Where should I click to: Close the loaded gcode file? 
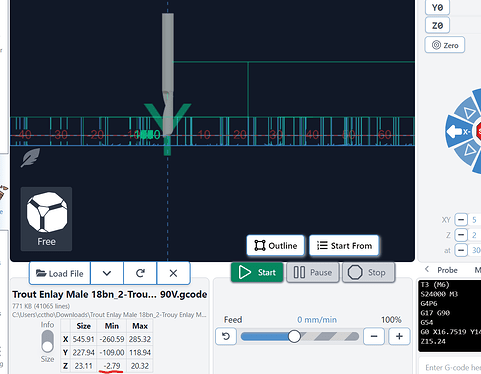point(173,273)
